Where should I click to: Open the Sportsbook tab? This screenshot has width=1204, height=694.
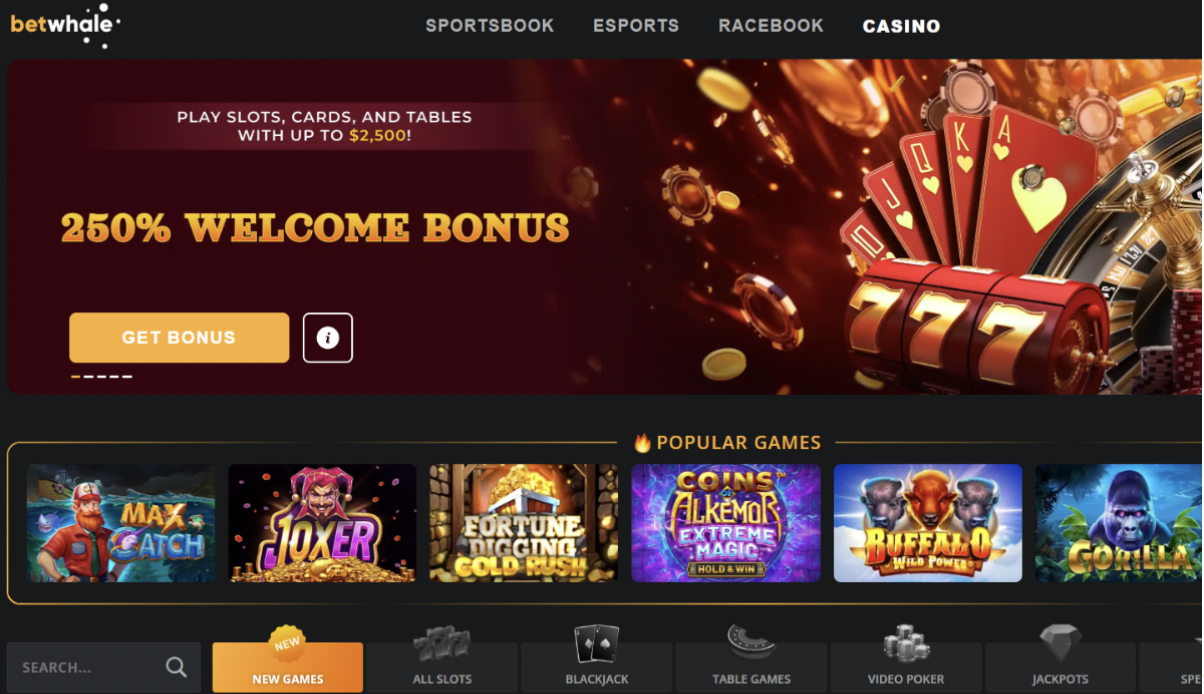490,26
